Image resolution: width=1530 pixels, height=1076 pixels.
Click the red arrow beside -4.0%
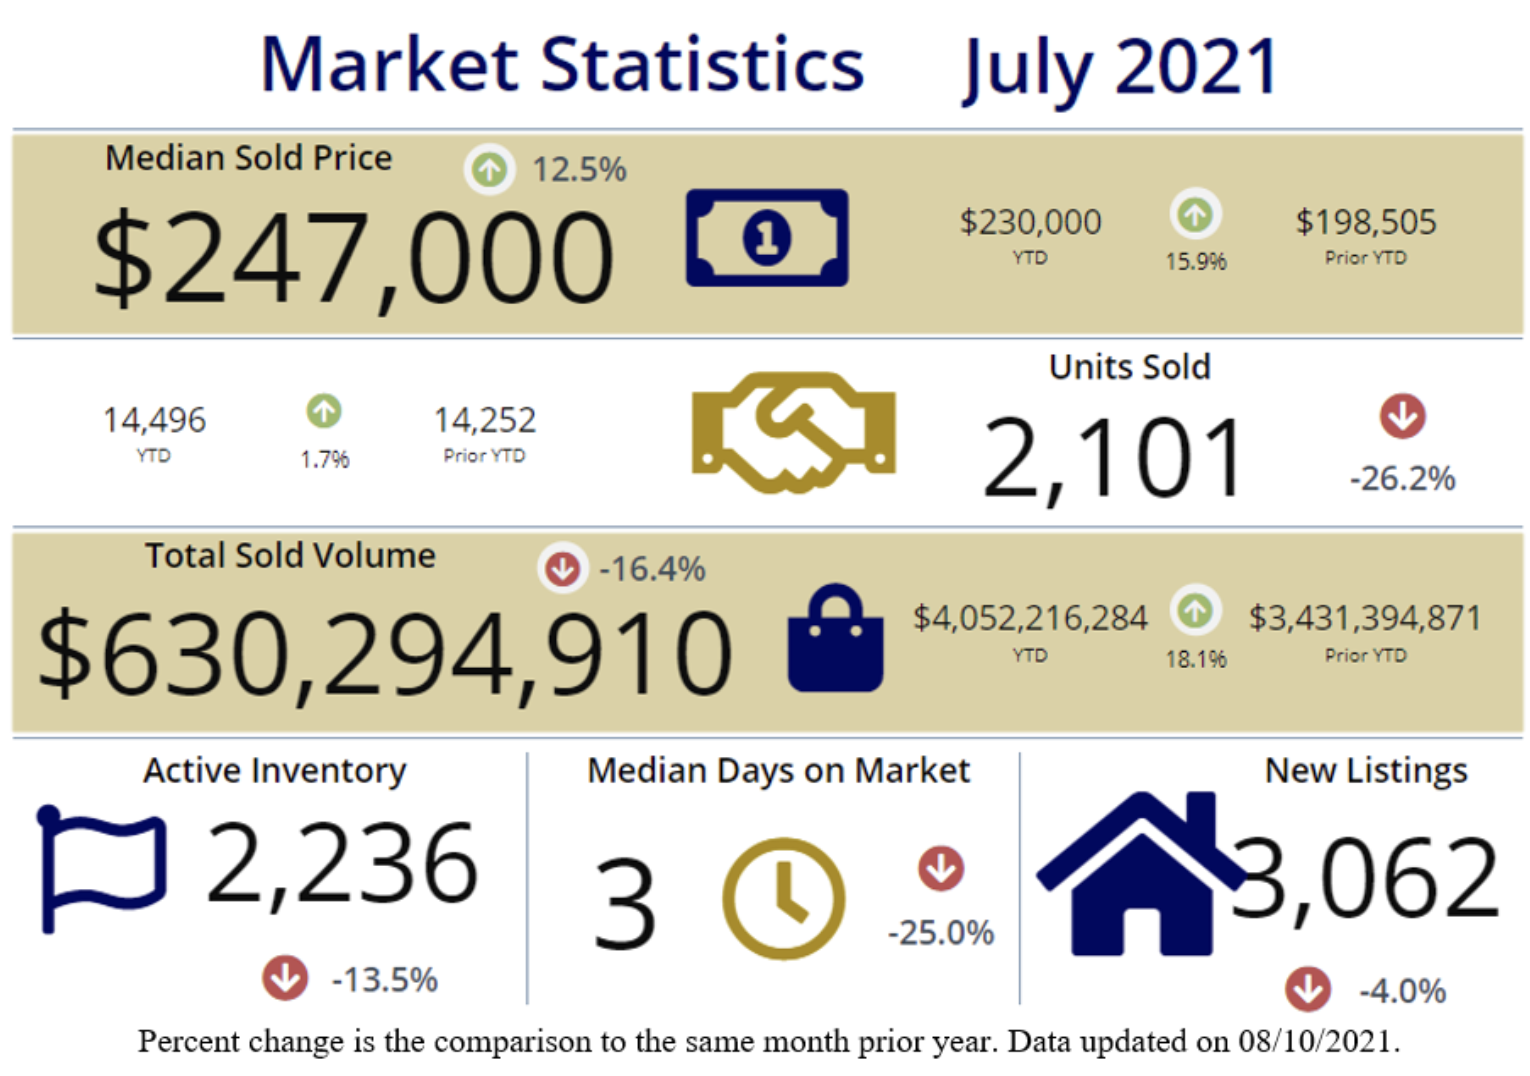pyautogui.click(x=1308, y=989)
